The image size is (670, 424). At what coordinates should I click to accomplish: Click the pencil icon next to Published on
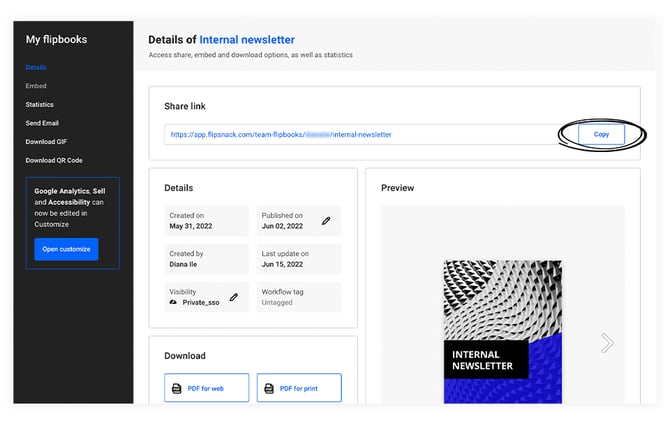point(326,220)
